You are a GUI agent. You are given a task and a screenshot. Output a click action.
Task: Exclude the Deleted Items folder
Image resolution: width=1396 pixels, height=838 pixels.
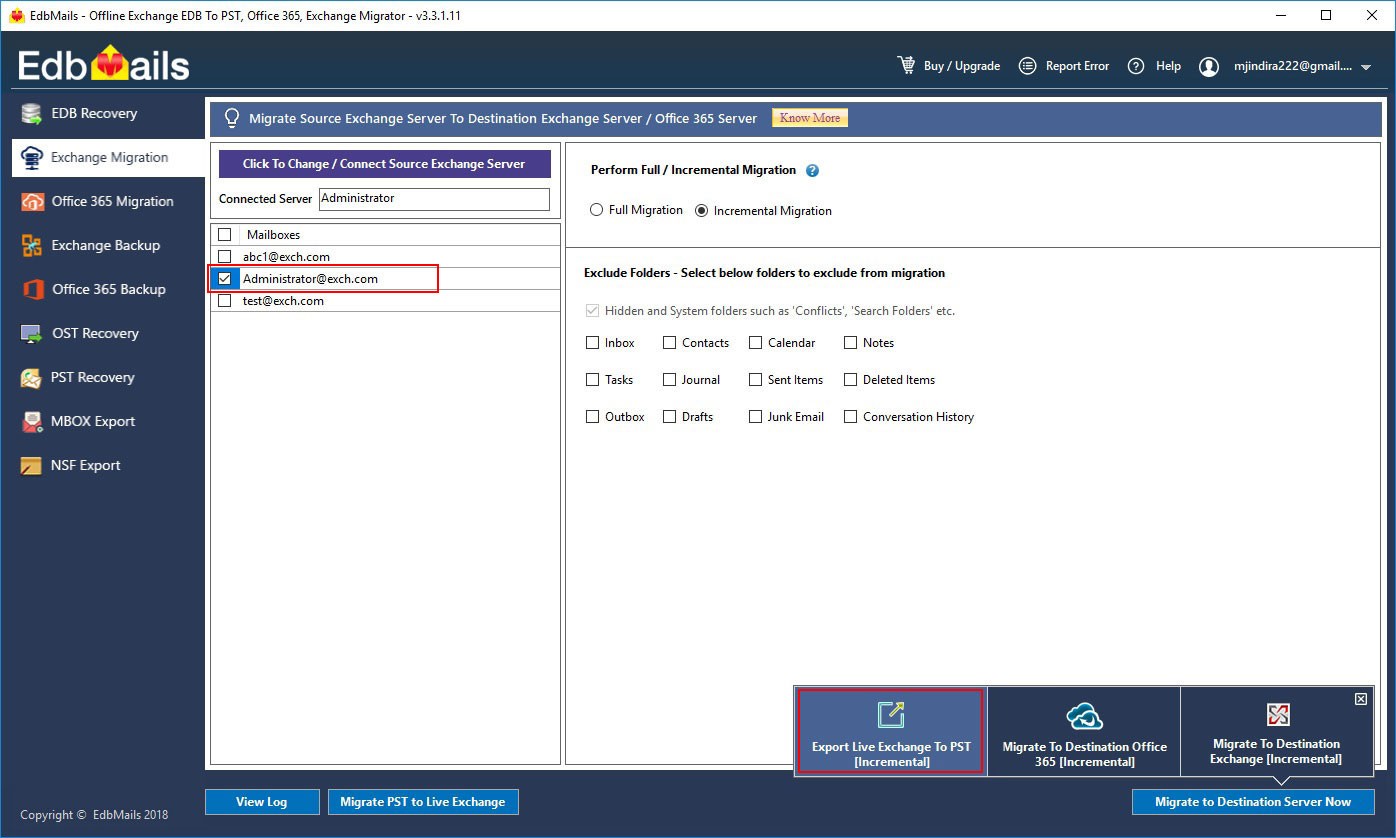coord(851,380)
